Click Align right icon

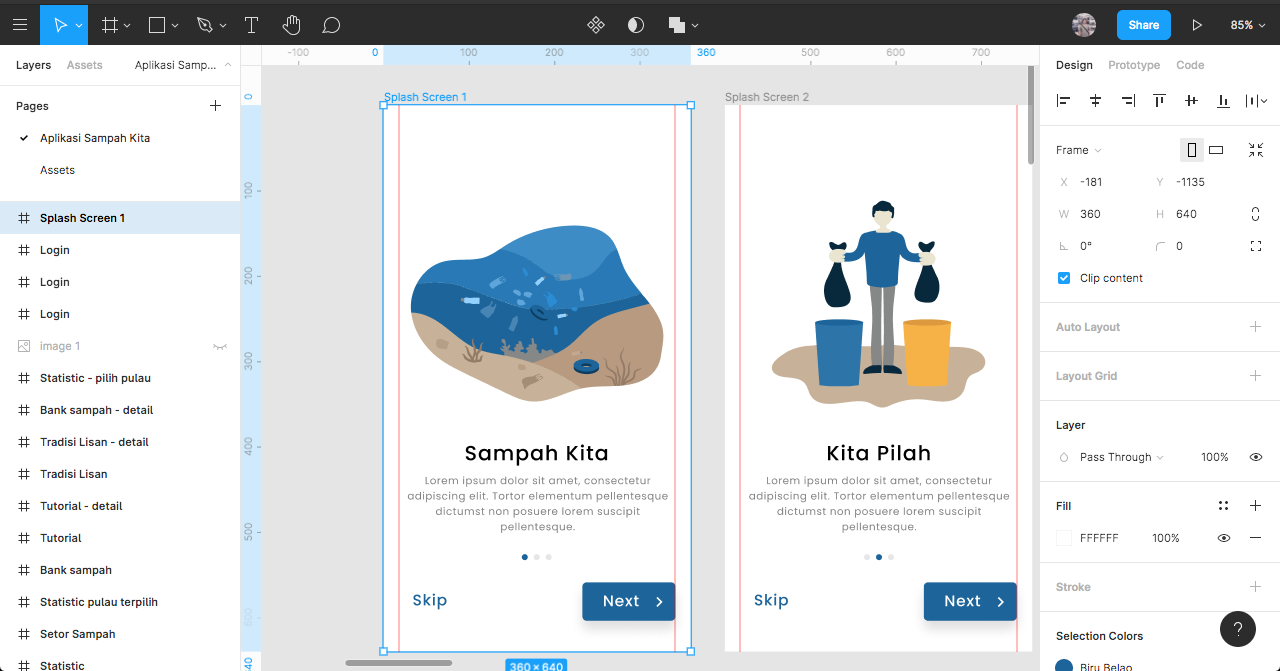click(1128, 100)
